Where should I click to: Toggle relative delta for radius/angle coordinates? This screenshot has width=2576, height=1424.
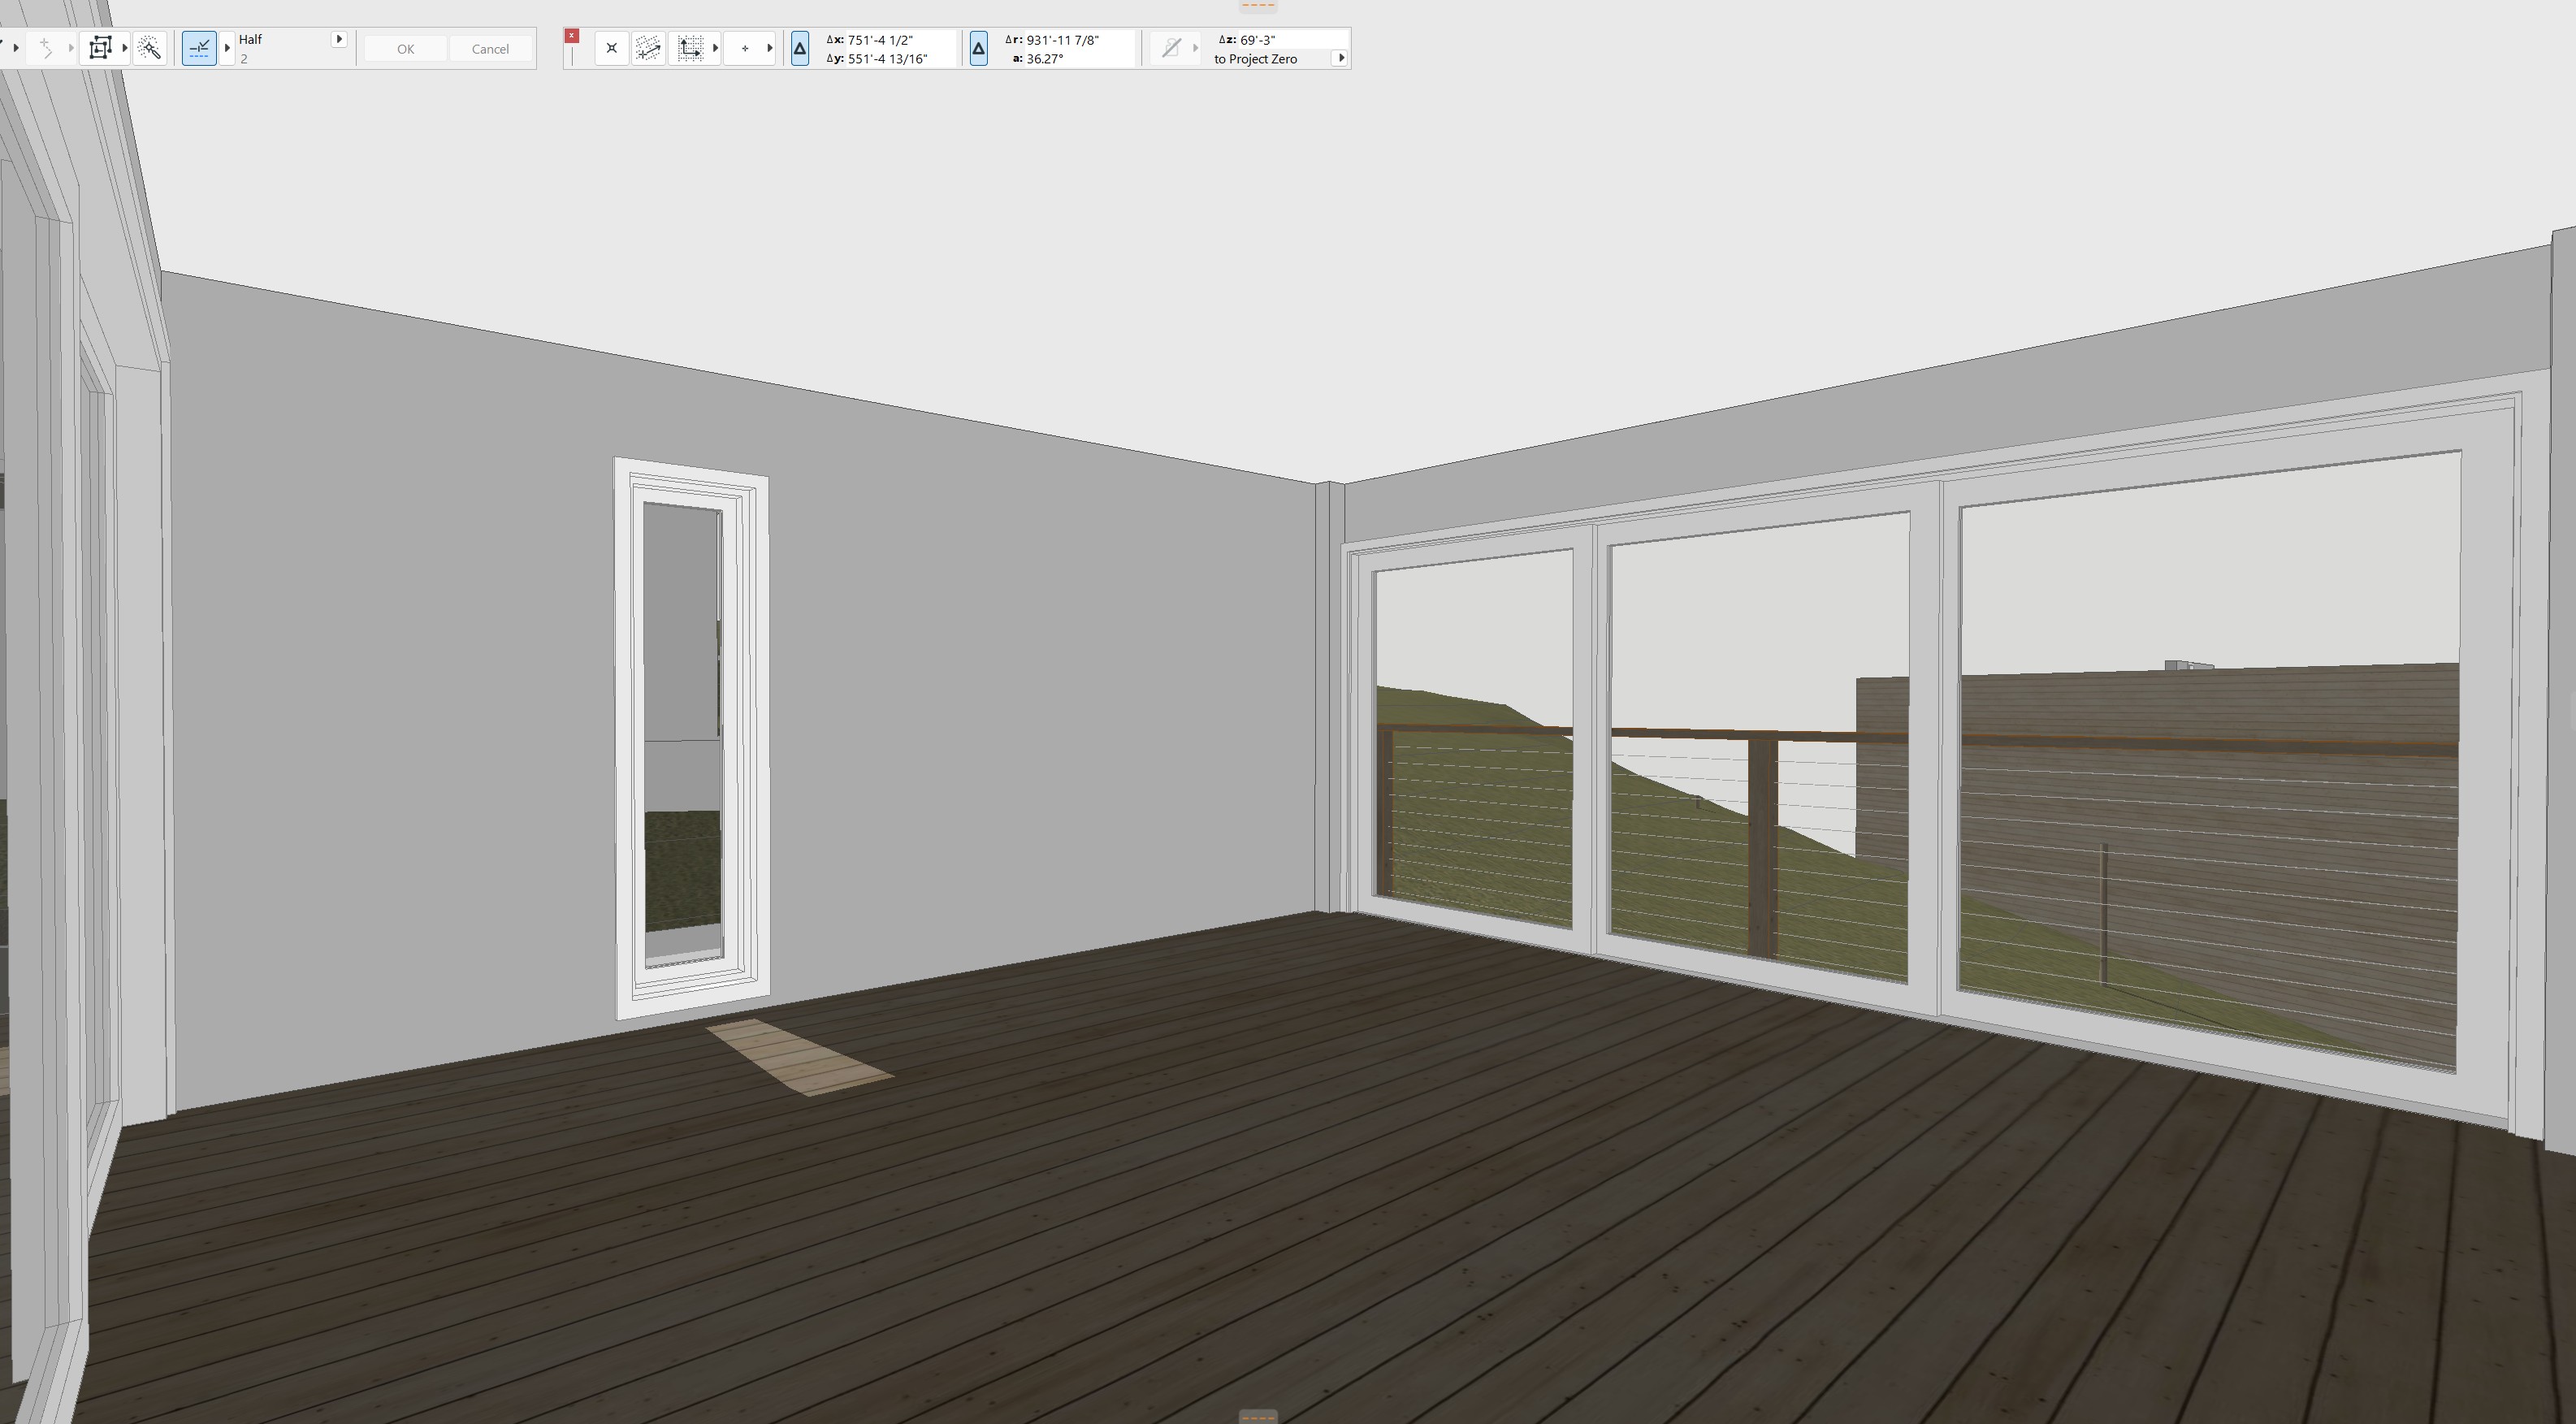[979, 48]
